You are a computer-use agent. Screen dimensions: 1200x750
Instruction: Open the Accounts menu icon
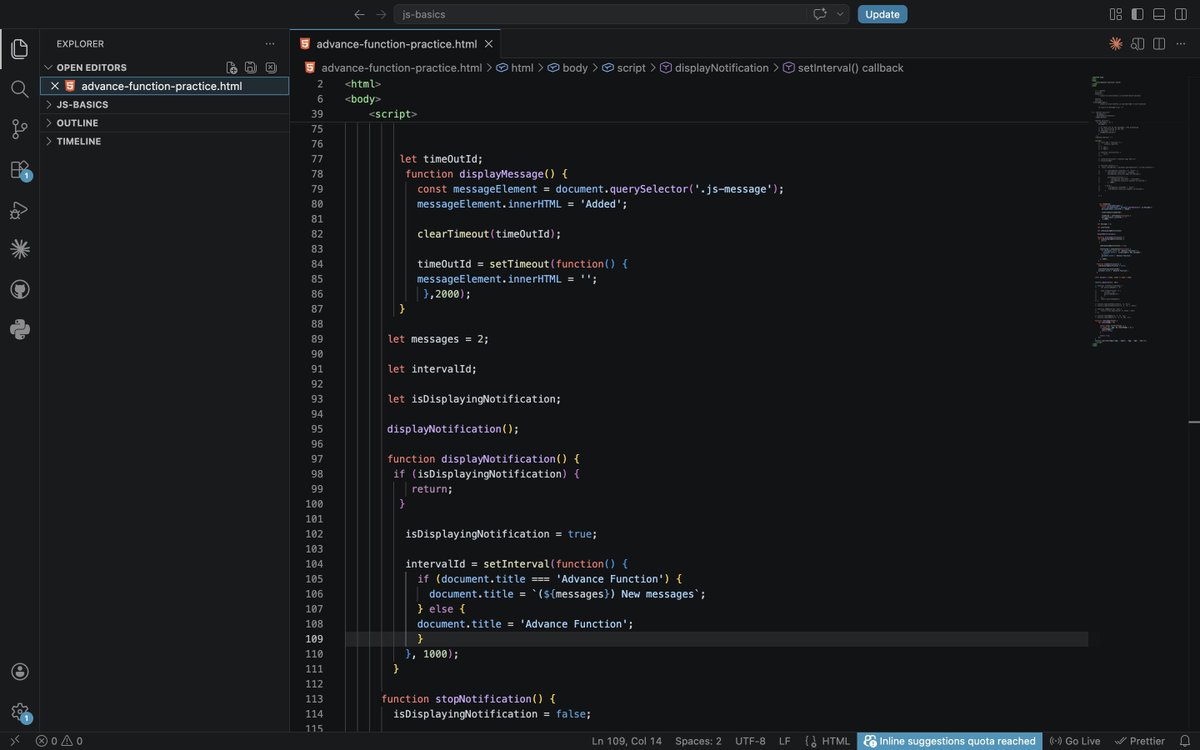pyautogui.click(x=19, y=671)
